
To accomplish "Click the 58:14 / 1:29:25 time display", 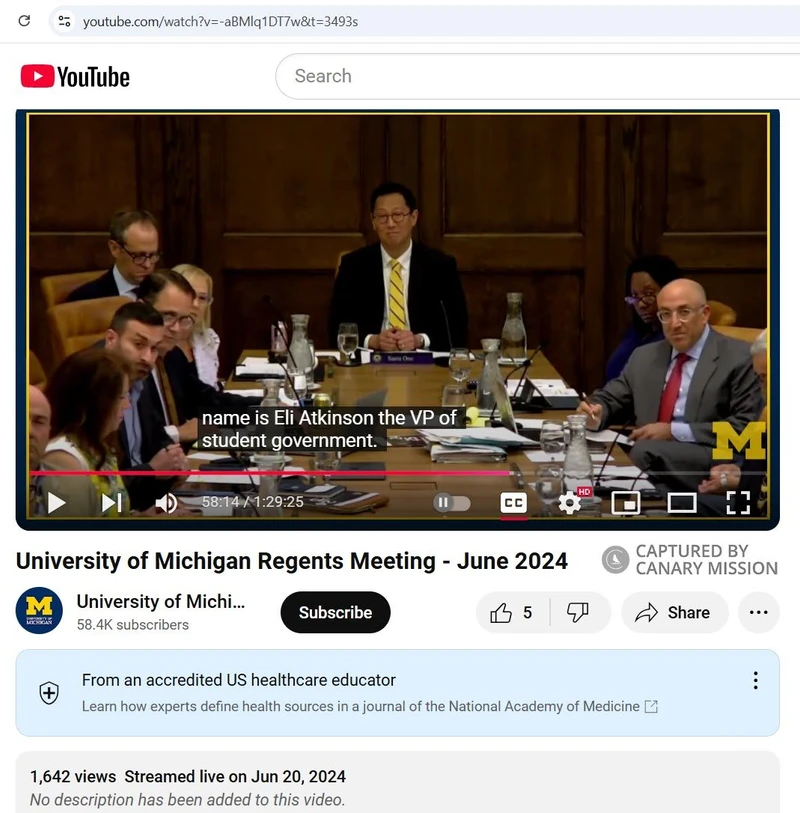I will [252, 502].
